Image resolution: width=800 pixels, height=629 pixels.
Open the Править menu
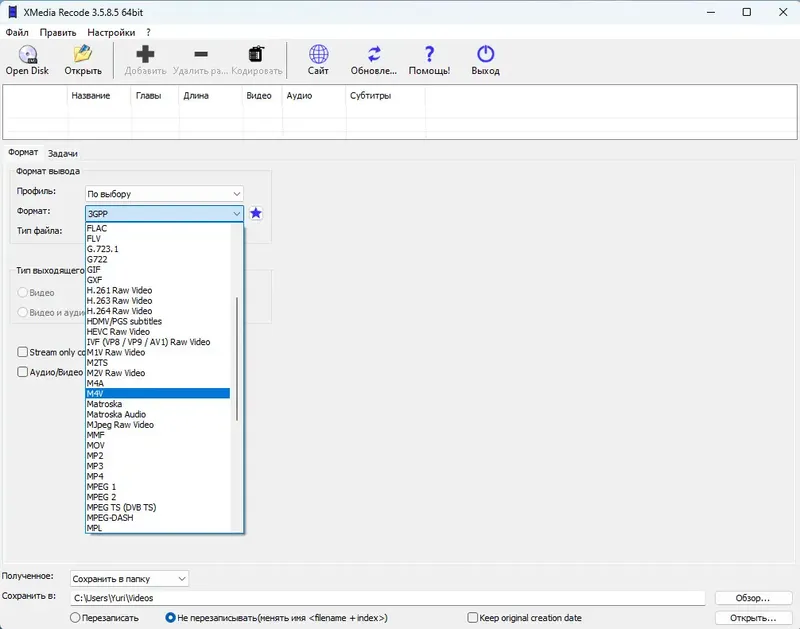coord(58,32)
